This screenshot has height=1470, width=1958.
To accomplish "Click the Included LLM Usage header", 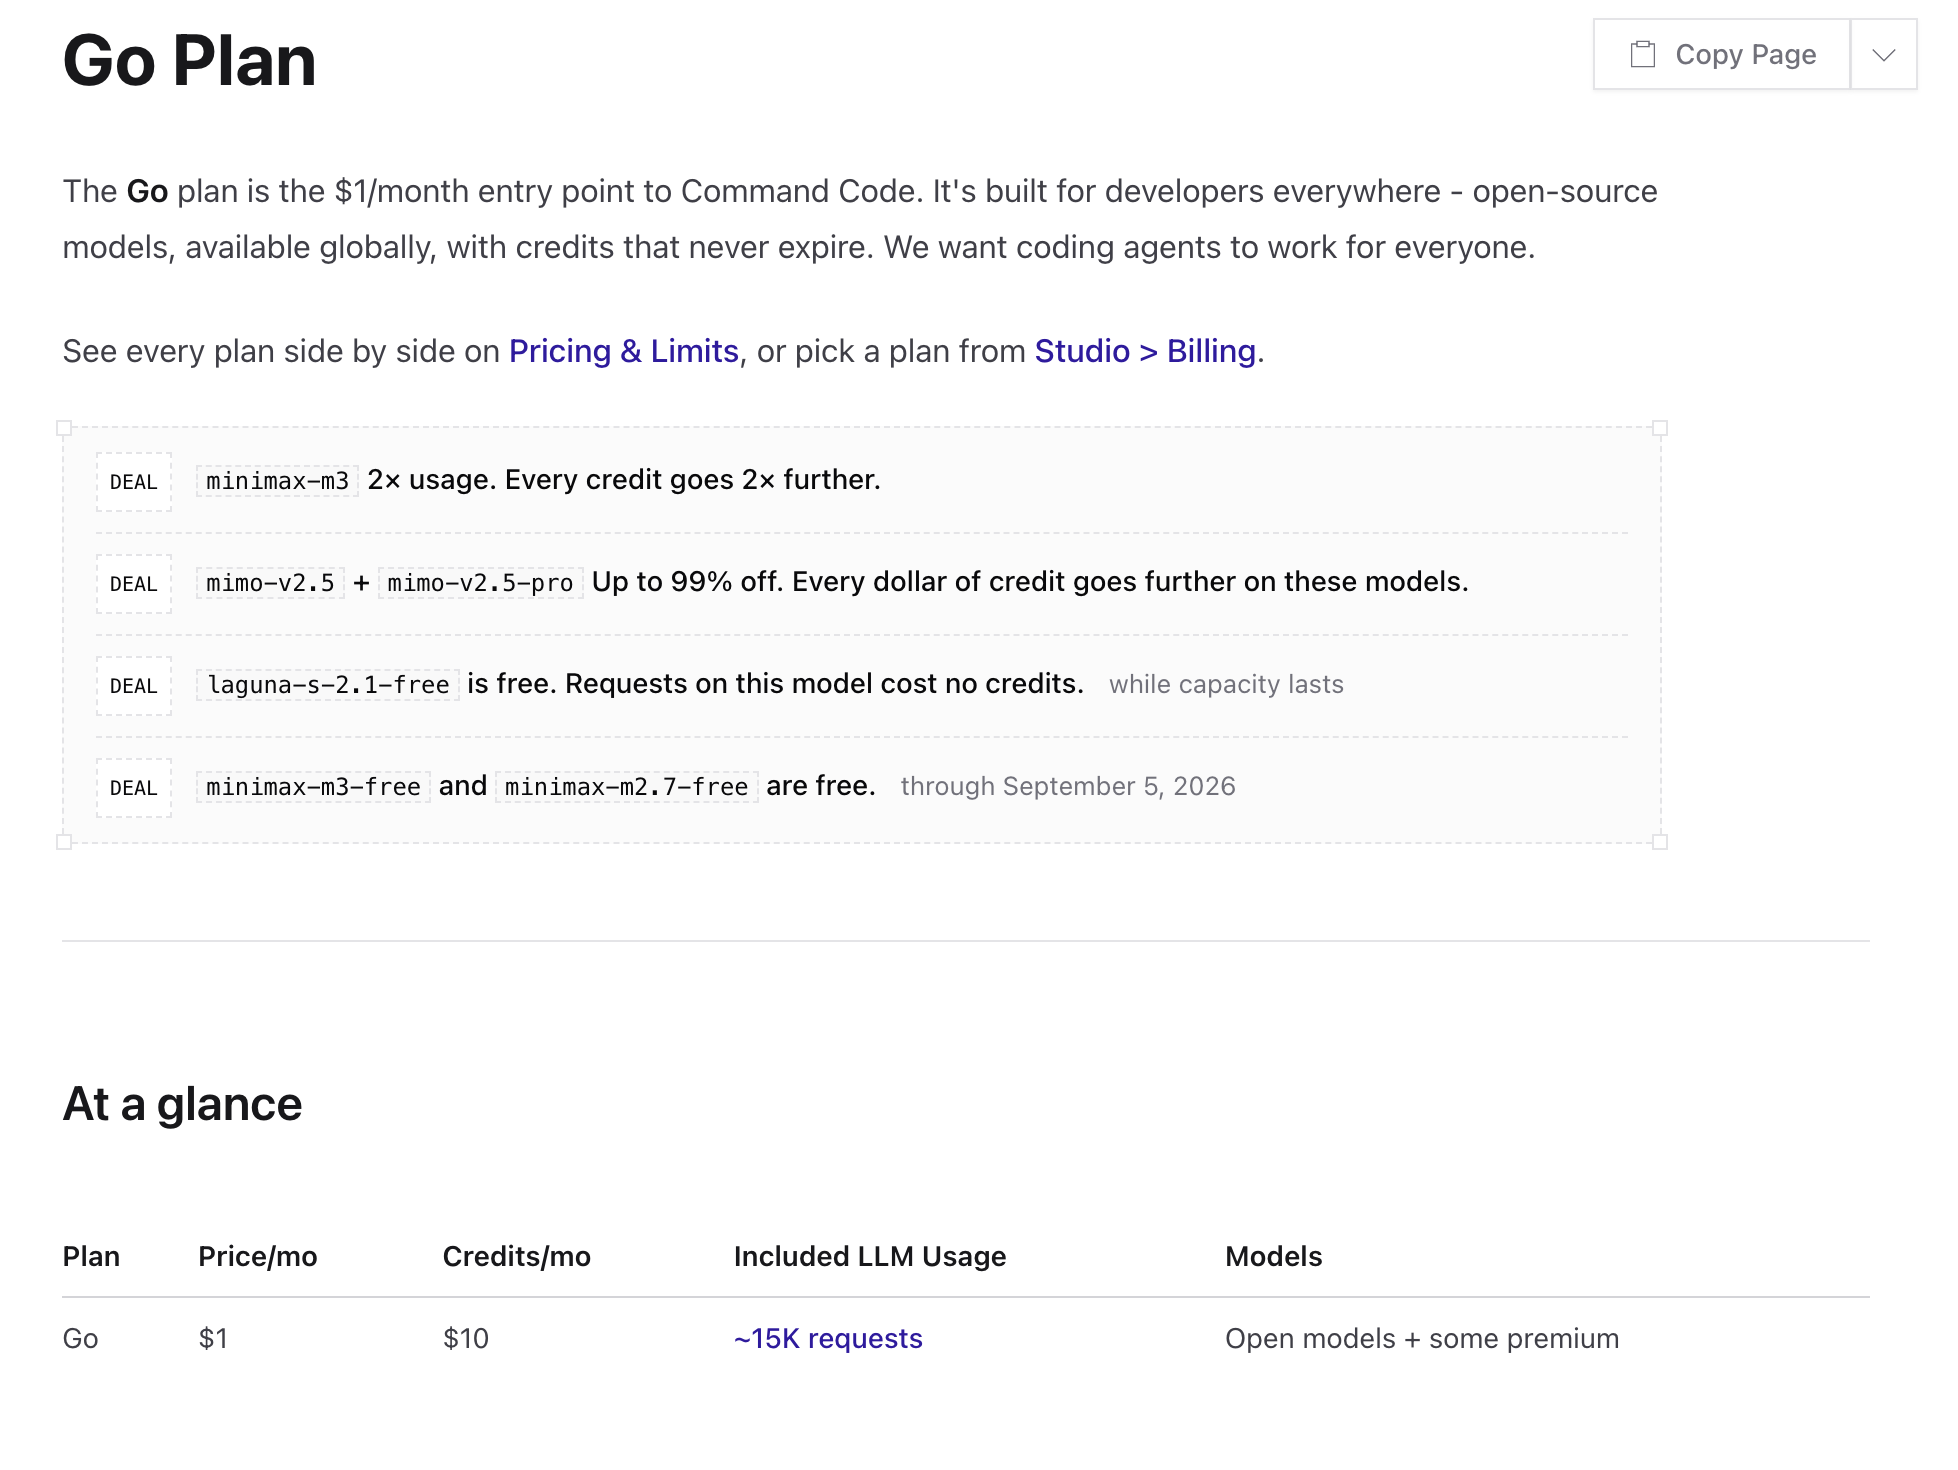I will click(x=870, y=1256).
